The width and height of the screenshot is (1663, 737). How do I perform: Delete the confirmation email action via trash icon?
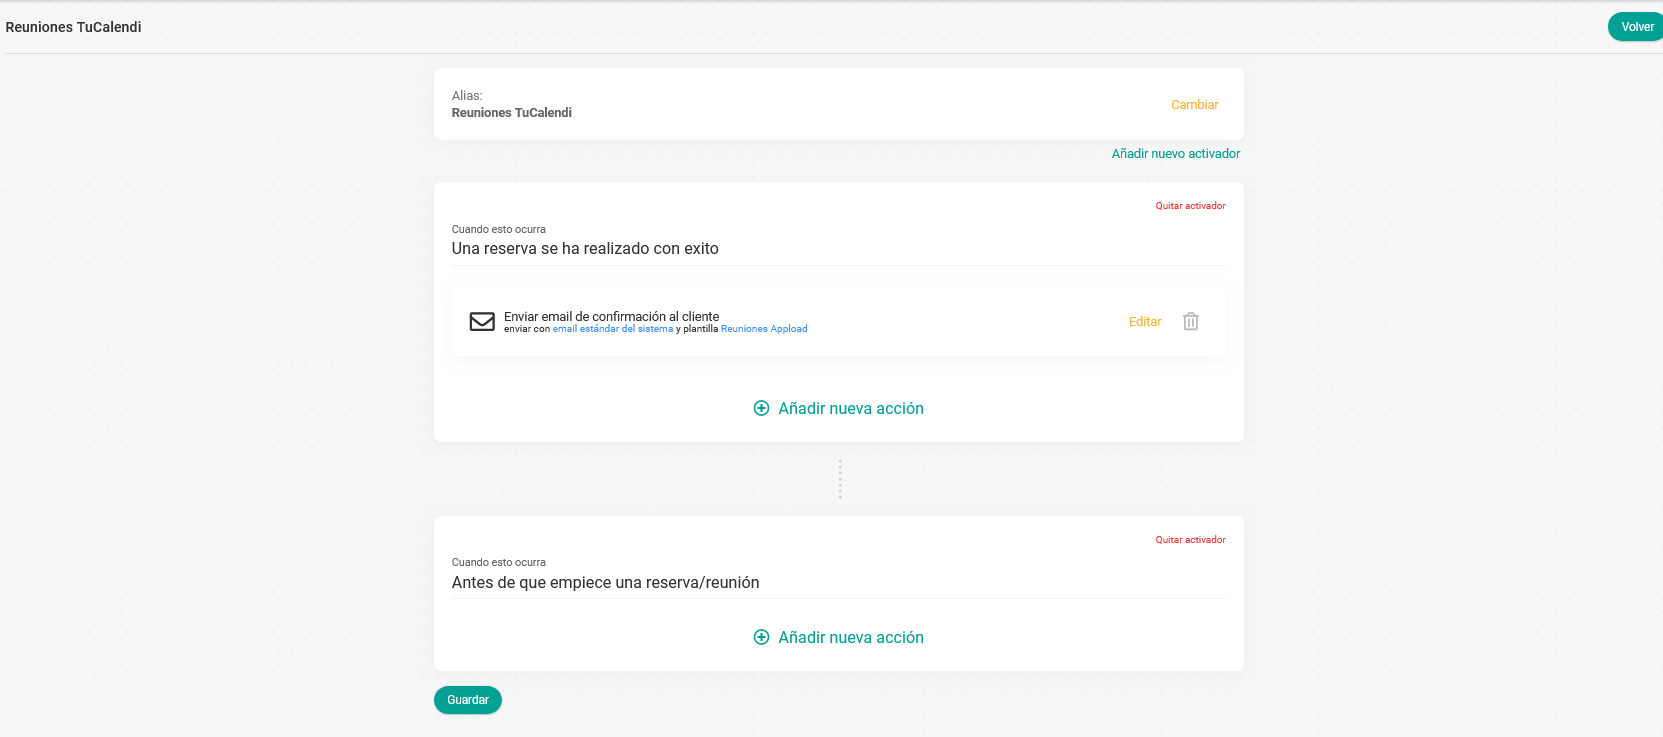coord(1190,322)
